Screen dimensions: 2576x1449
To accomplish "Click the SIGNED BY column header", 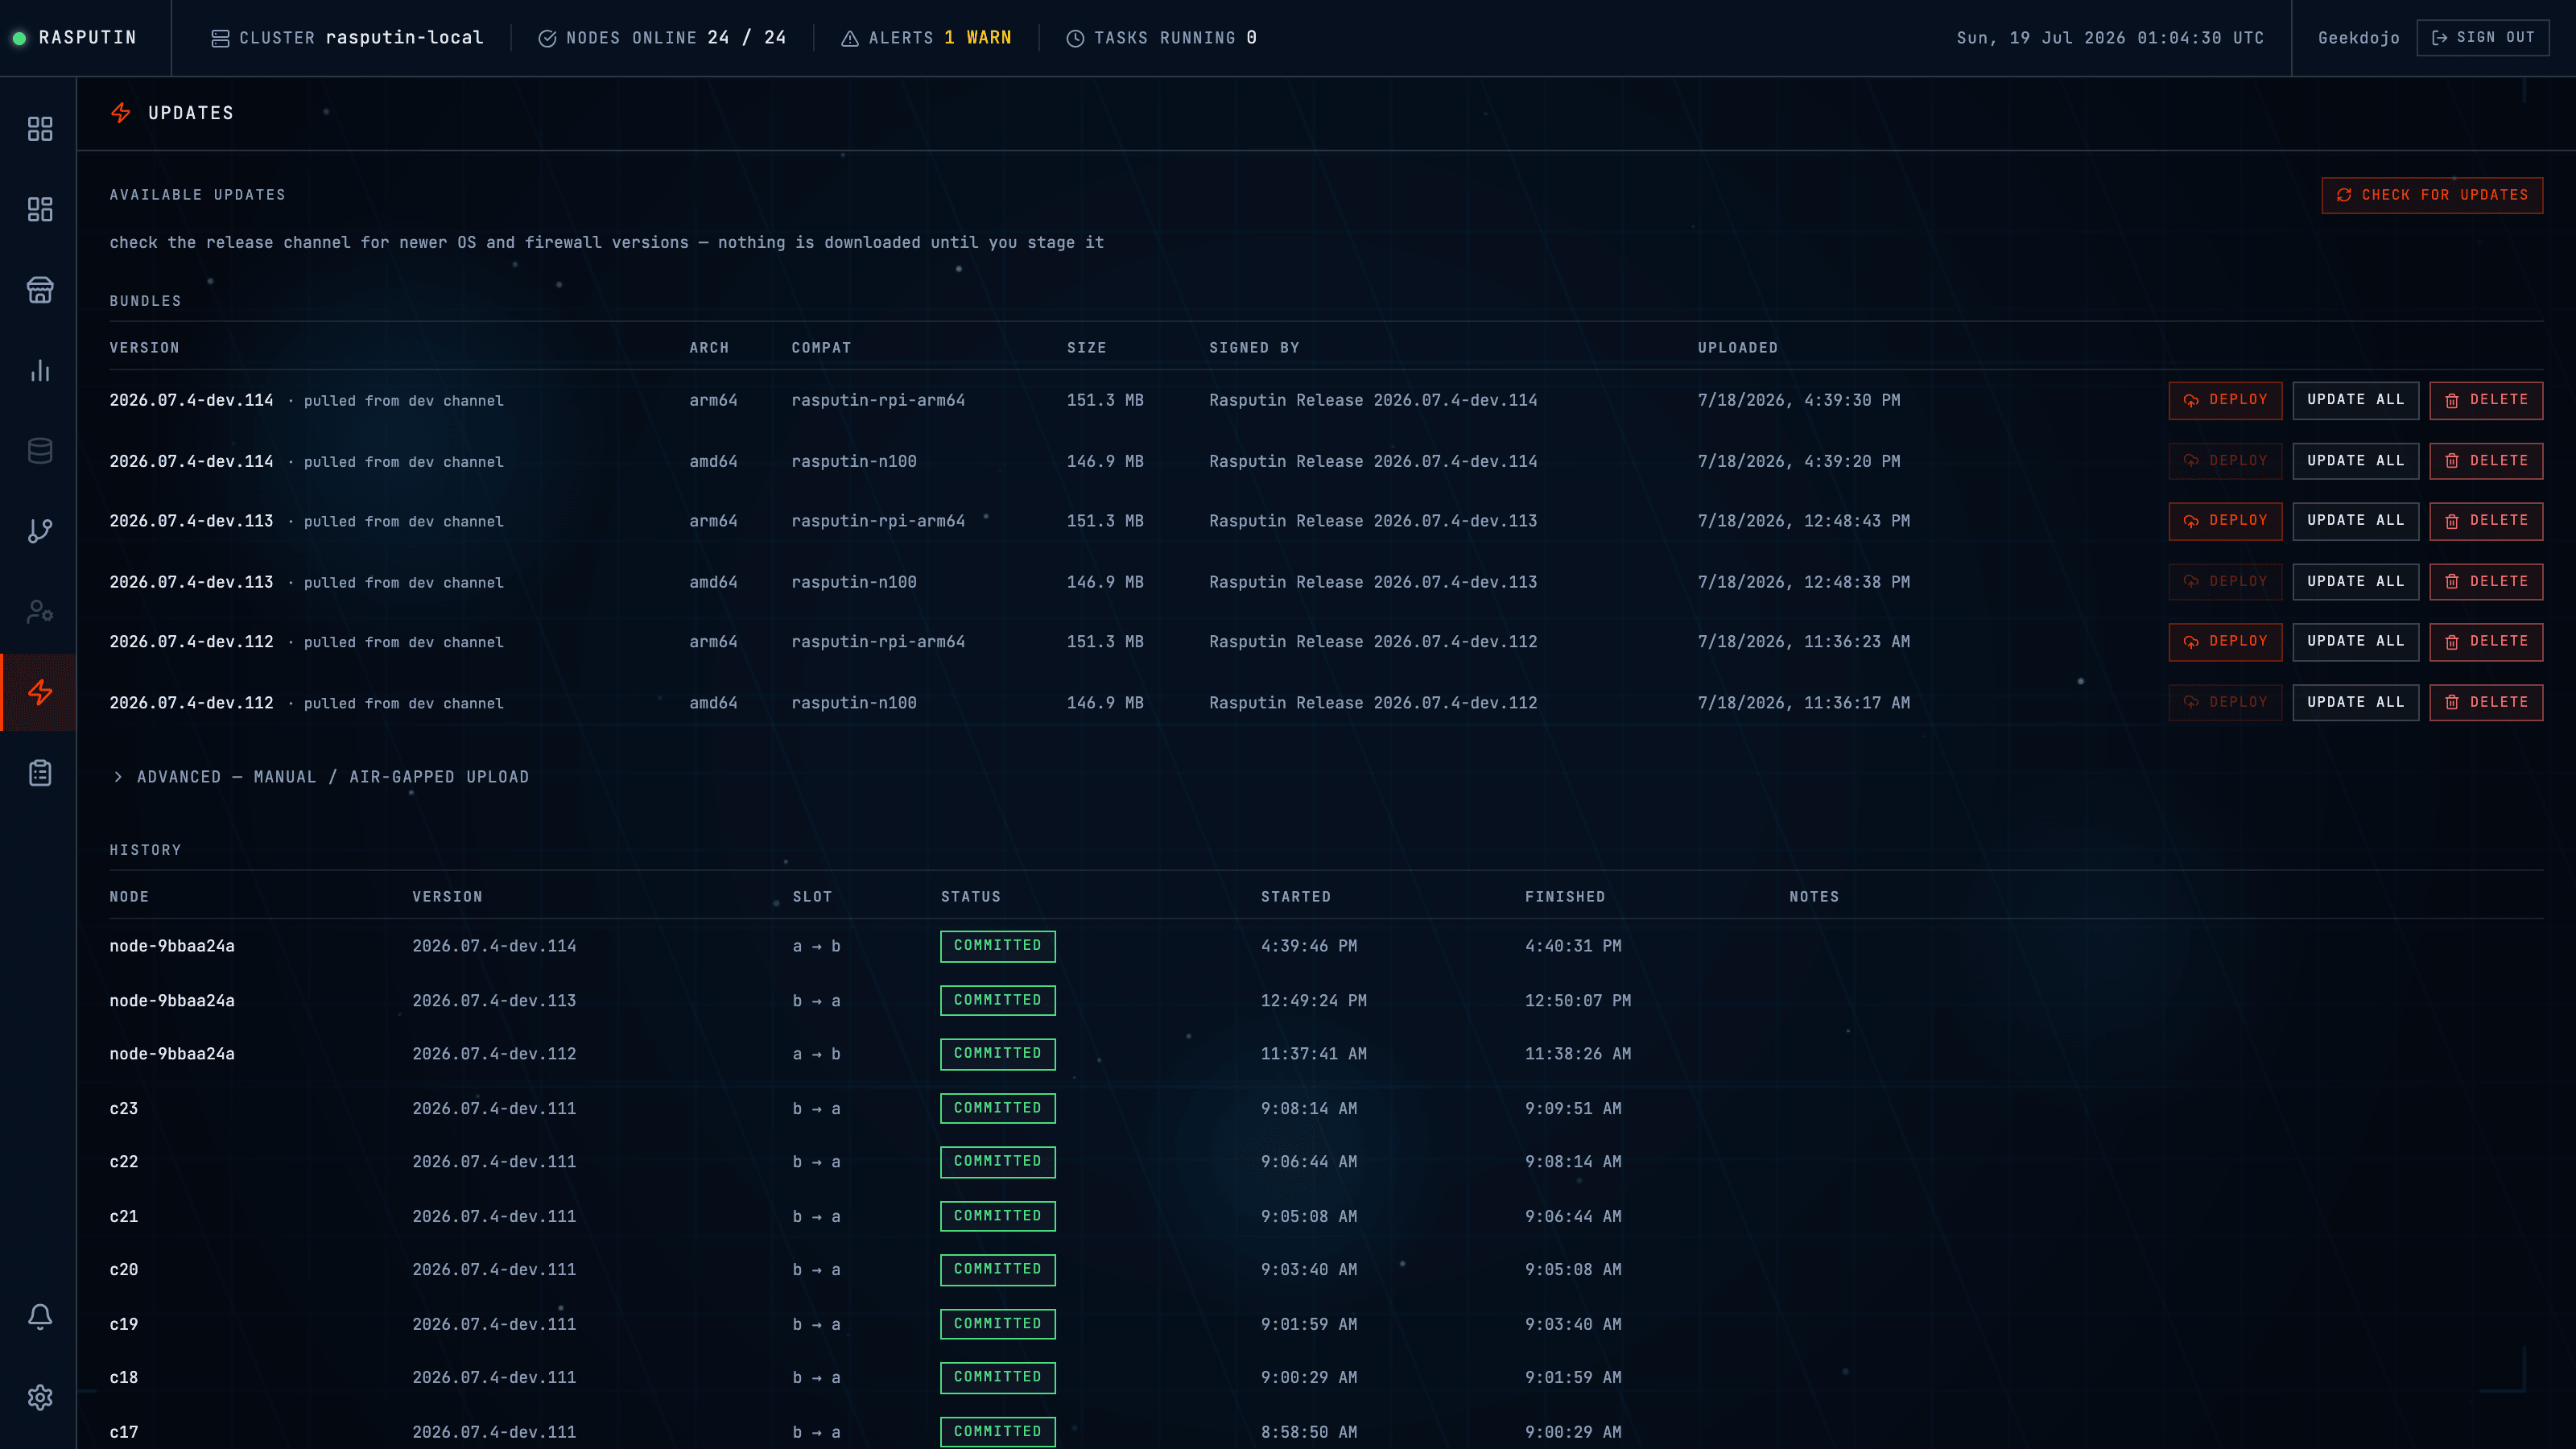I will point(1254,348).
